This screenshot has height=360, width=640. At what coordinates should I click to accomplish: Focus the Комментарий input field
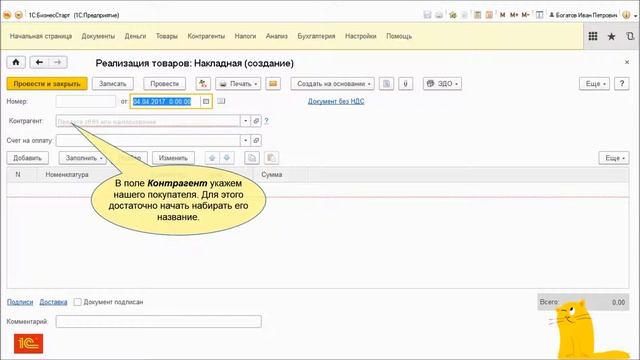(158, 322)
